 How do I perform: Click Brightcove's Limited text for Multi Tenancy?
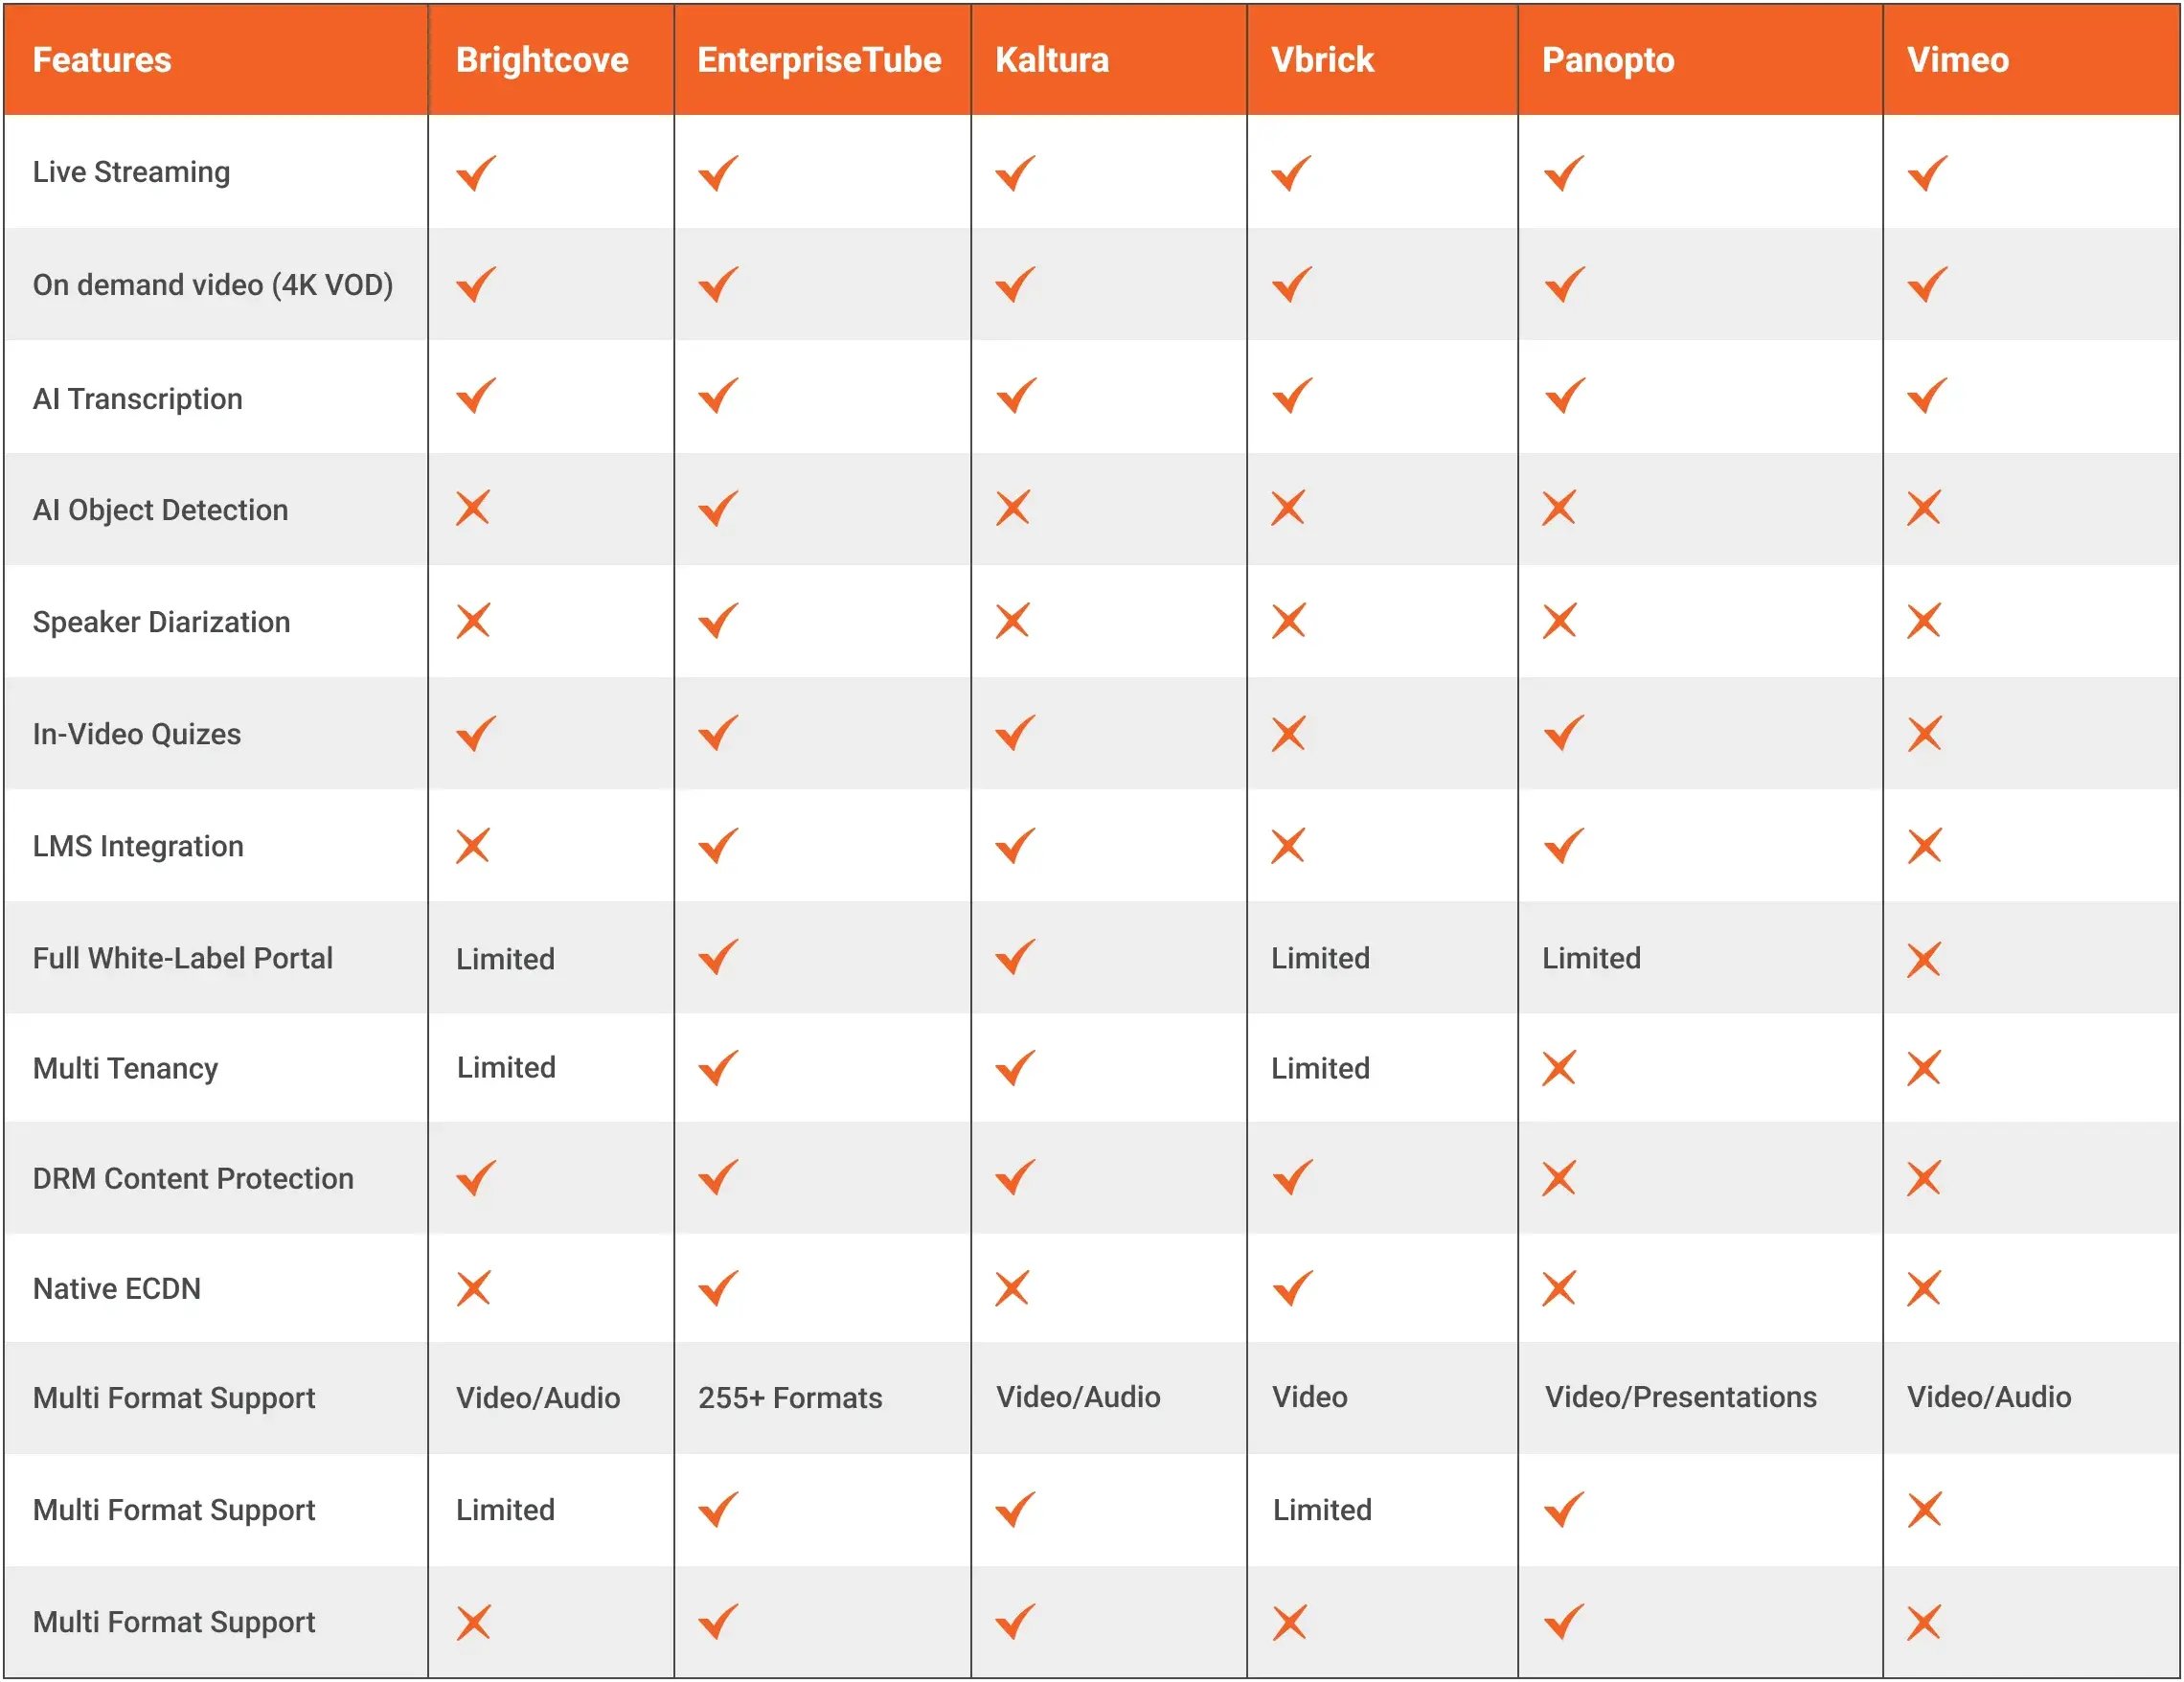coord(506,1068)
